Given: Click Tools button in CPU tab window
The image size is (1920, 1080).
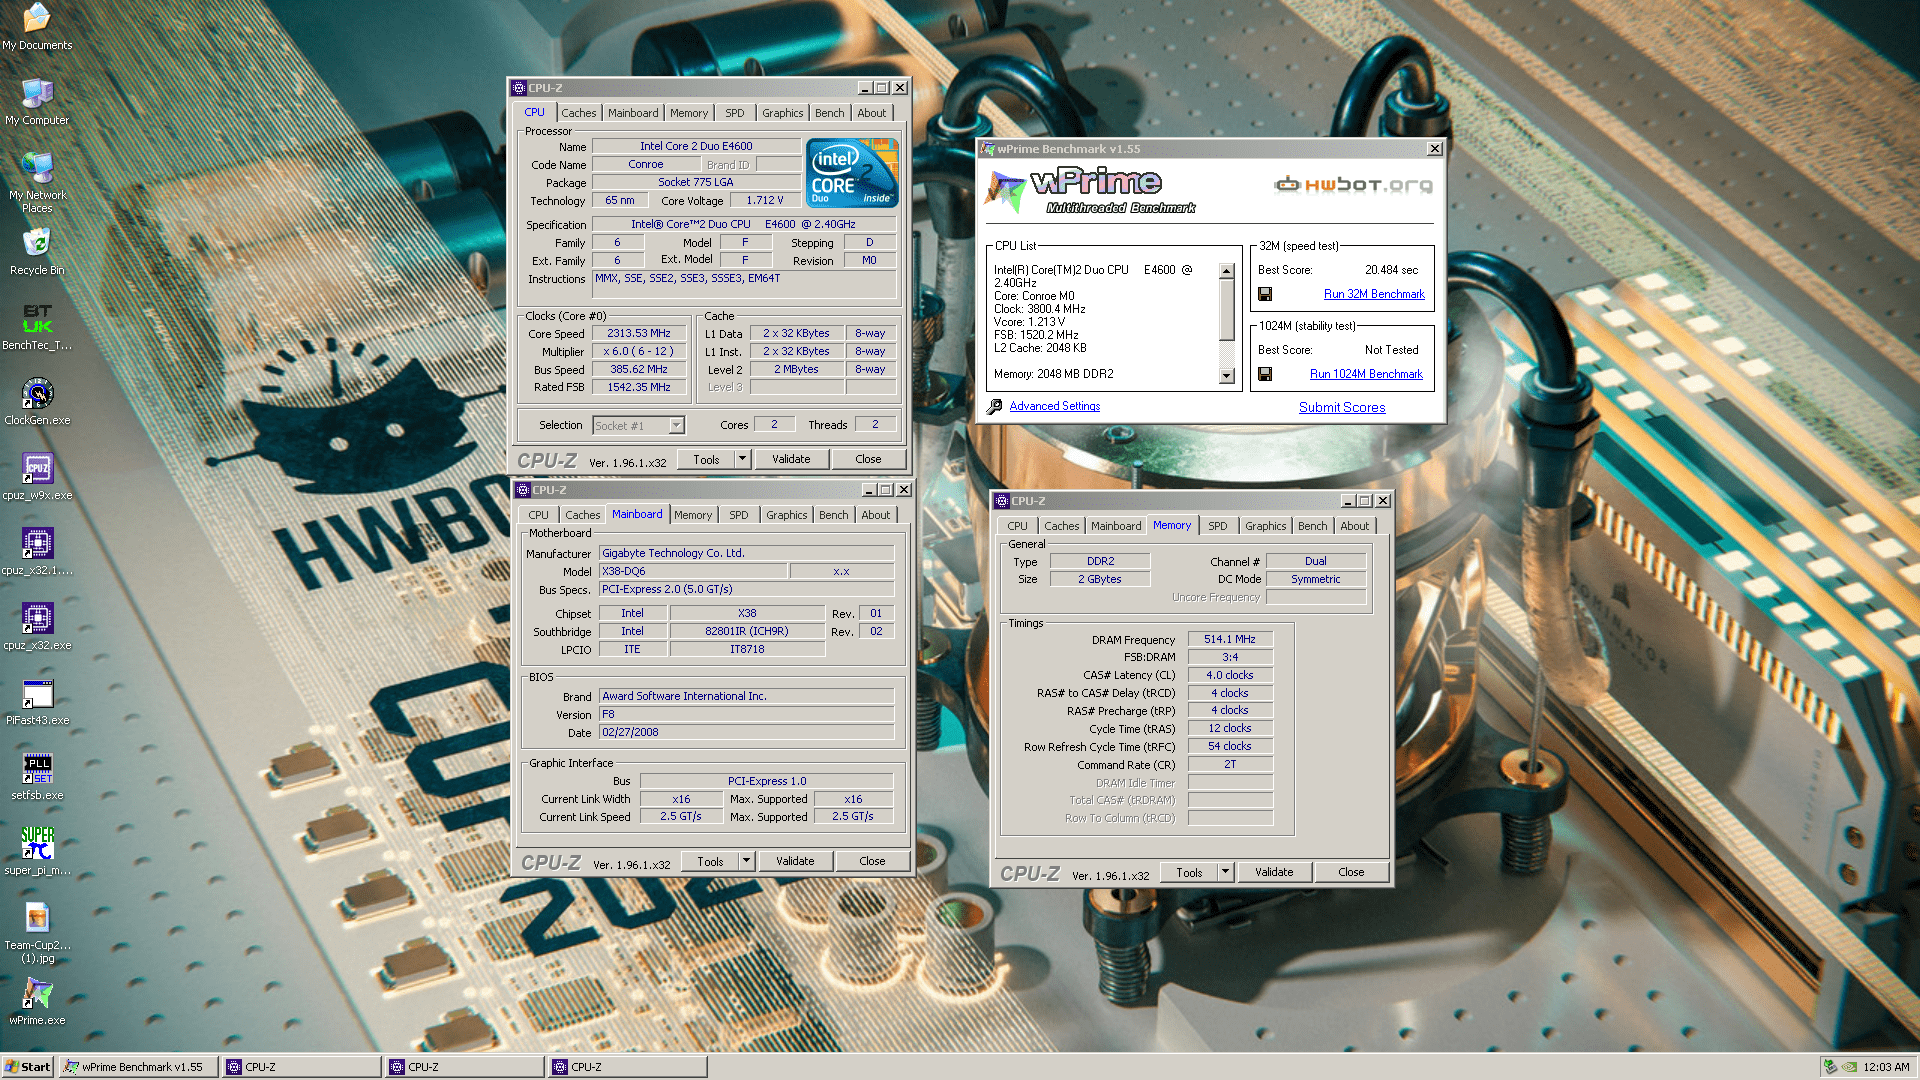Looking at the screenshot, I should click(x=706, y=459).
